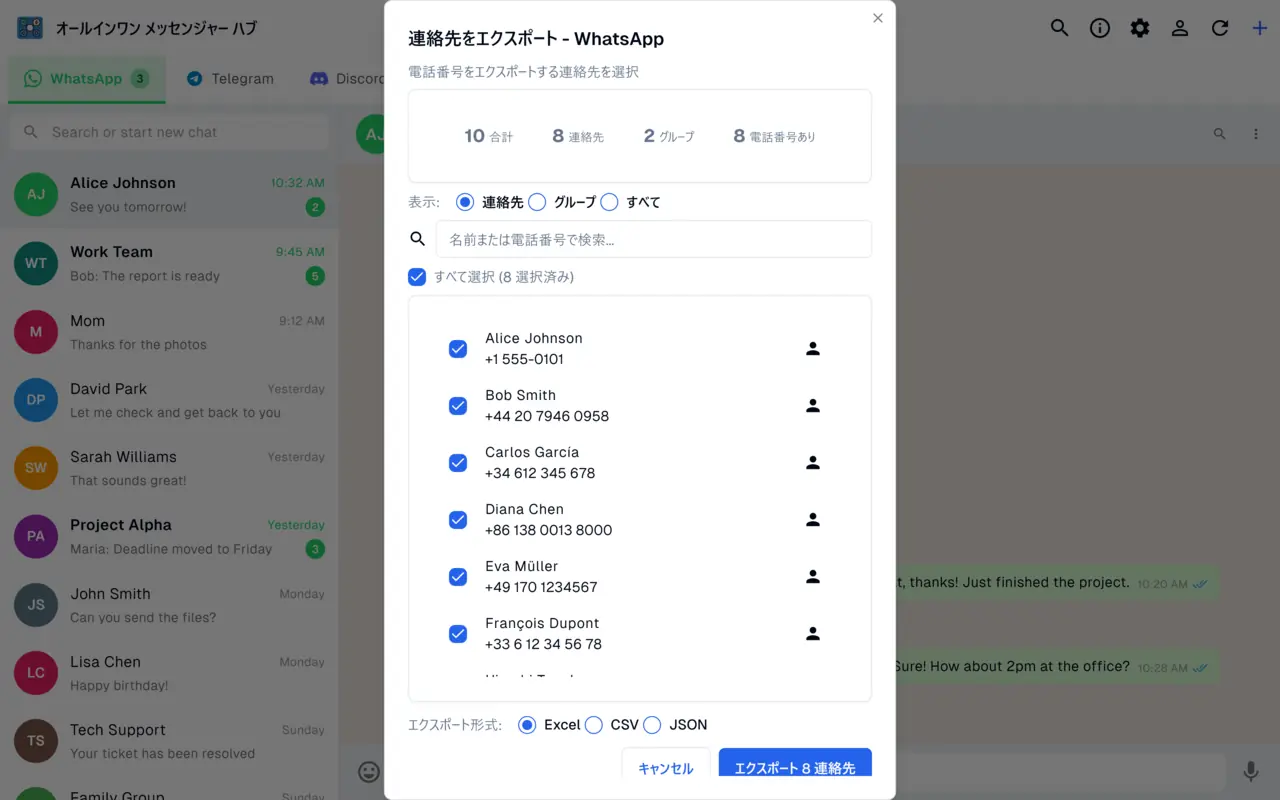Uncheck Eva Müller contact checkbox

click(458, 577)
